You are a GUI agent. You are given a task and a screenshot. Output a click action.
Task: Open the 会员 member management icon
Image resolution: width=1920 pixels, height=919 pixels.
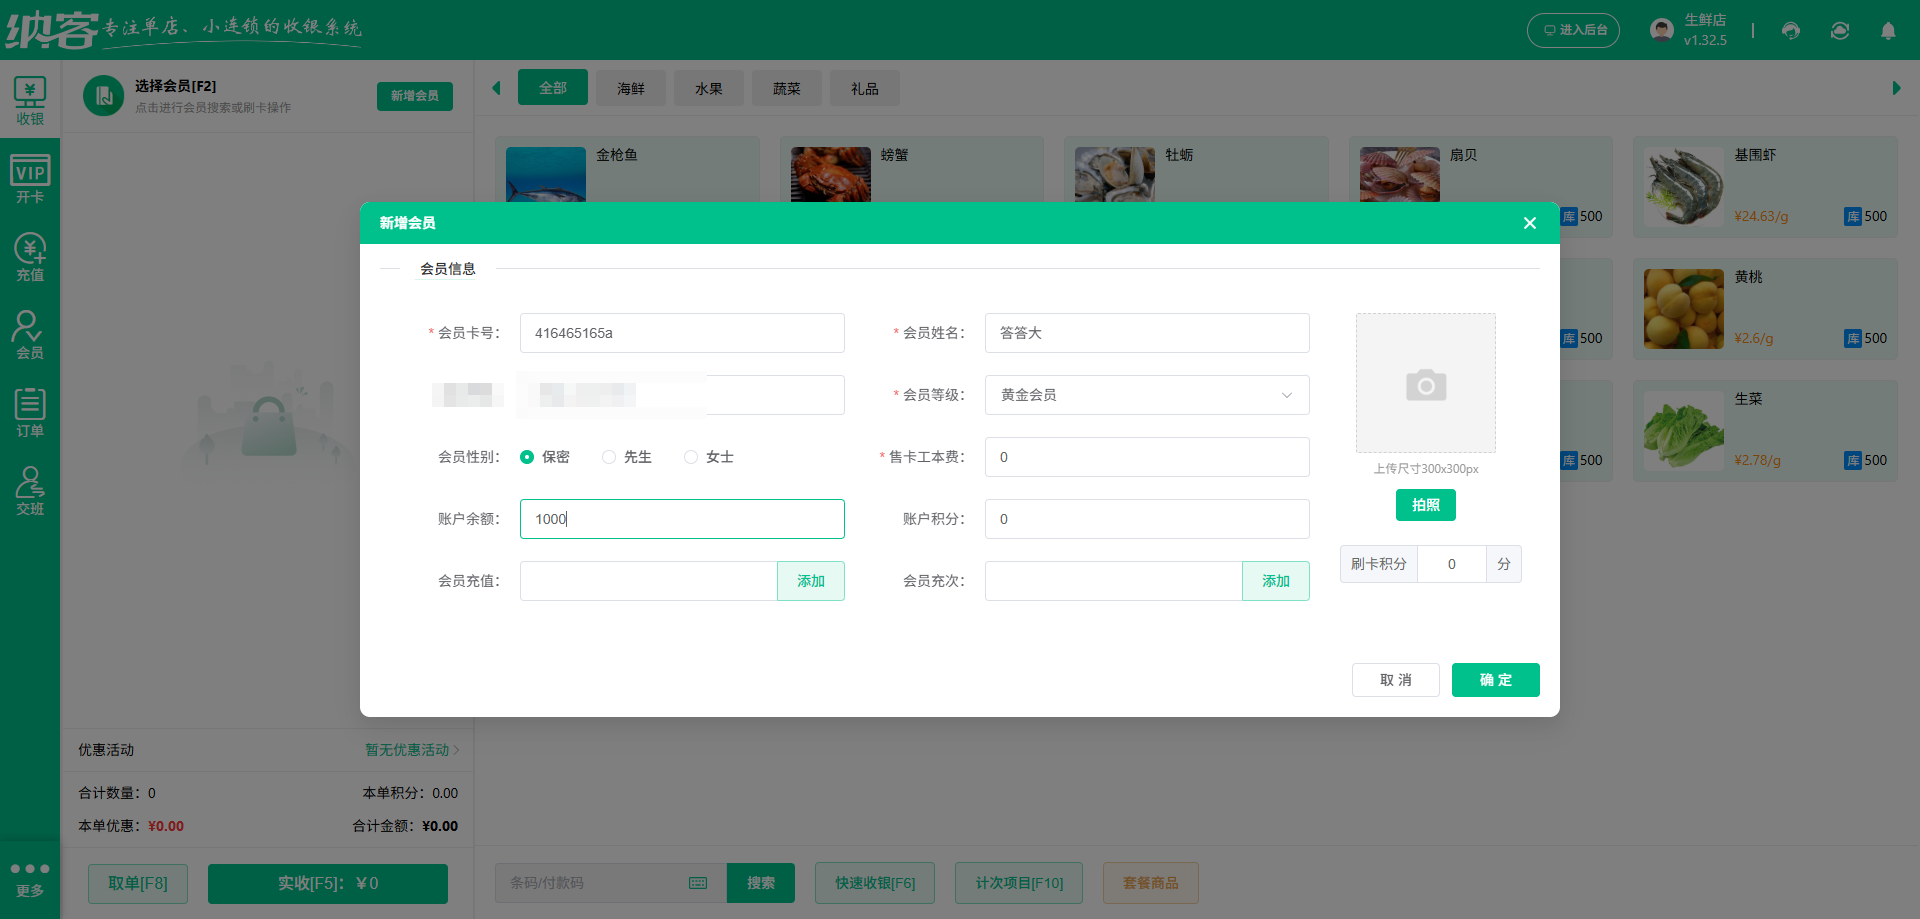(30, 333)
